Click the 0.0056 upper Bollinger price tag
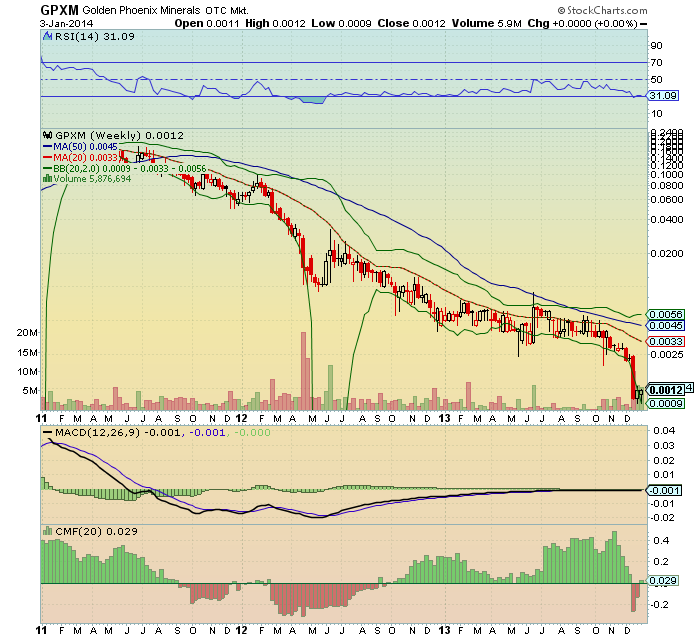The height and width of the screenshot is (639, 700). click(x=665, y=315)
